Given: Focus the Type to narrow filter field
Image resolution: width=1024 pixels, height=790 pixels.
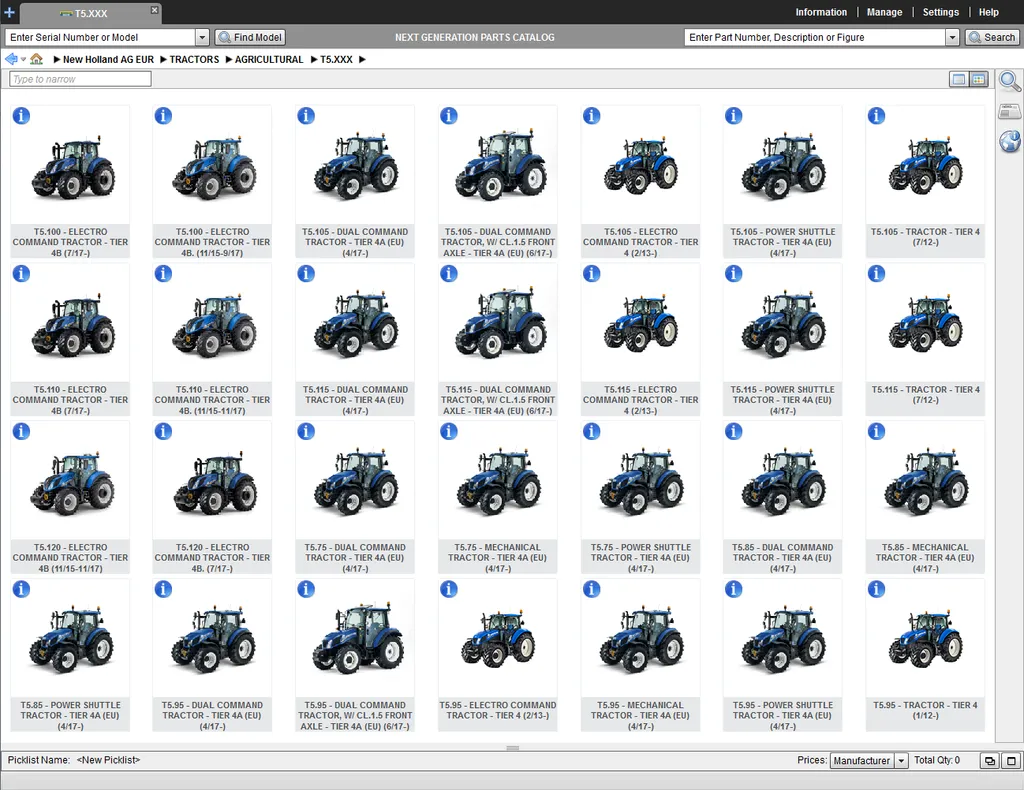Looking at the screenshot, I should (x=80, y=79).
